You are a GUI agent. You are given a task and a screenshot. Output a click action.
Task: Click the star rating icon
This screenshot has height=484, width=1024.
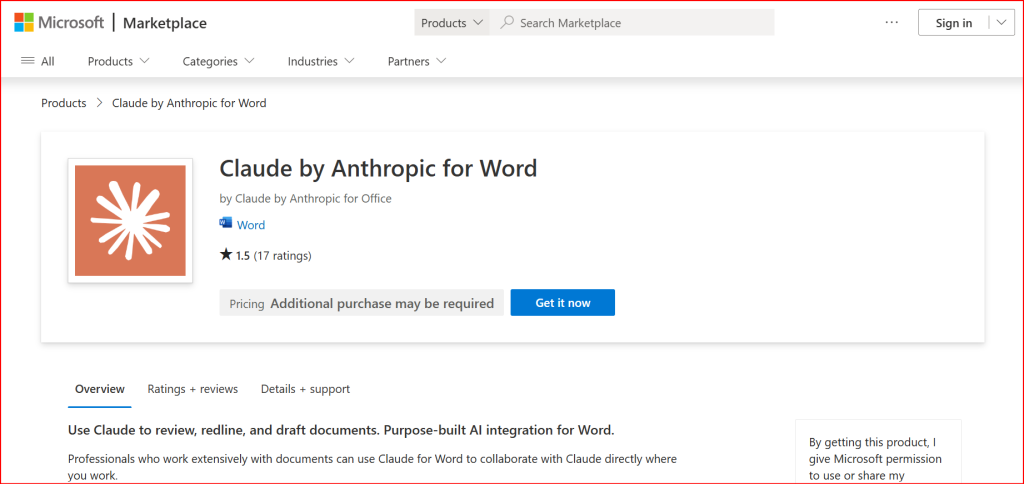point(226,255)
